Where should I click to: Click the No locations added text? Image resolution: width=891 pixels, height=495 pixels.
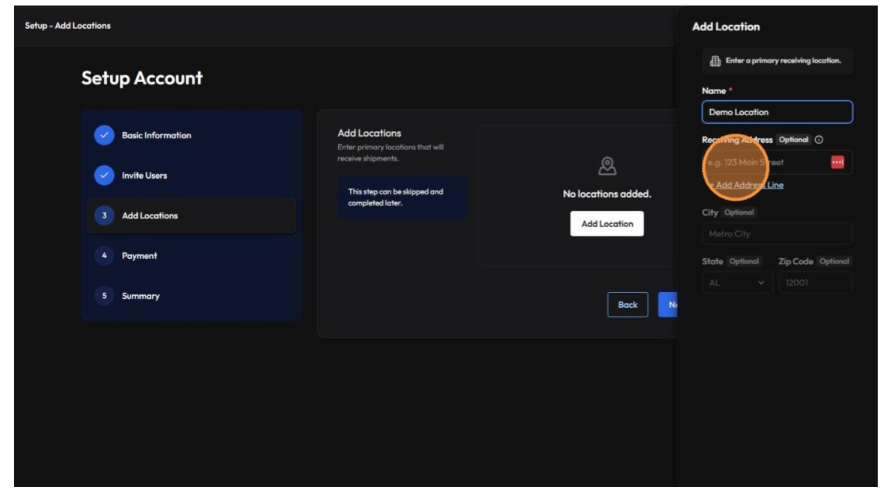coord(607,194)
